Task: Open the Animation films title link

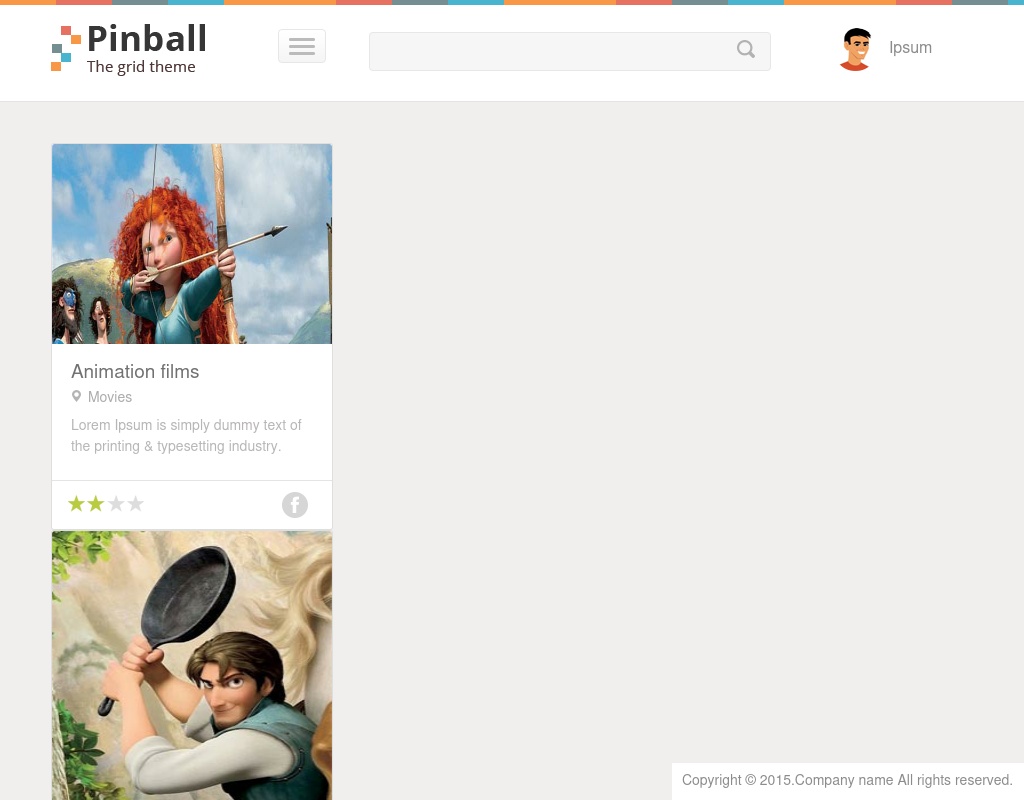Action: click(135, 372)
